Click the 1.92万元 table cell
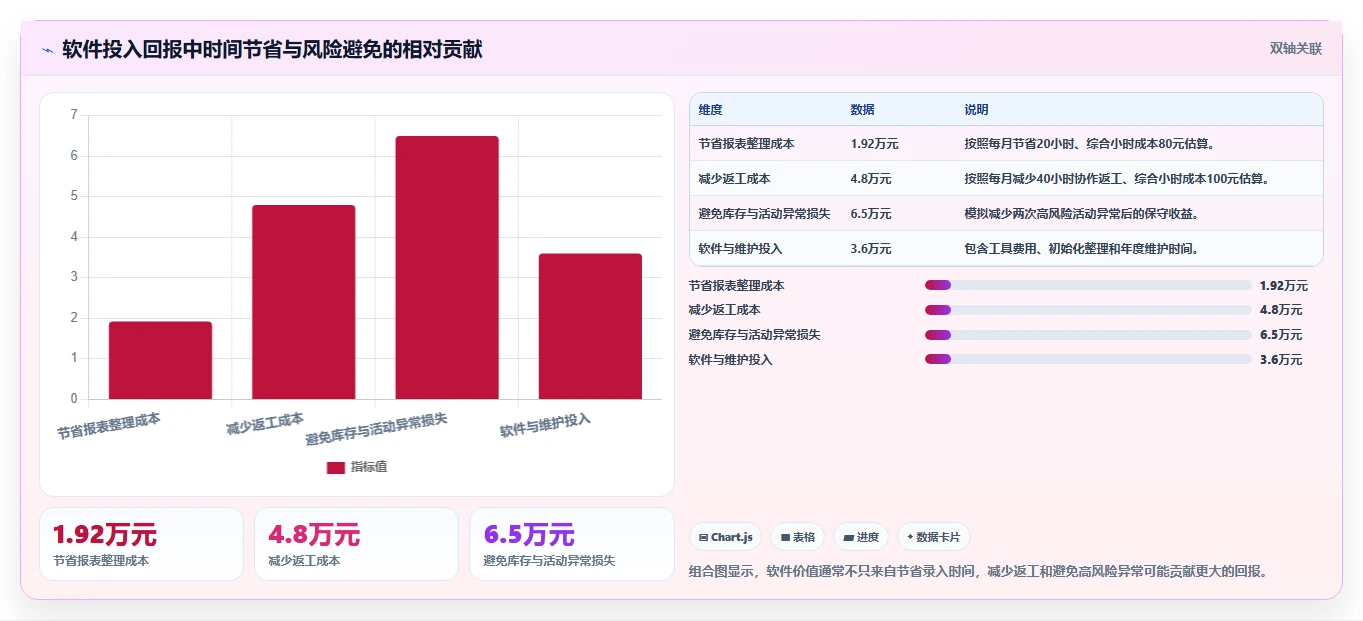Viewport: 1363px width, 621px height. [x=875, y=144]
